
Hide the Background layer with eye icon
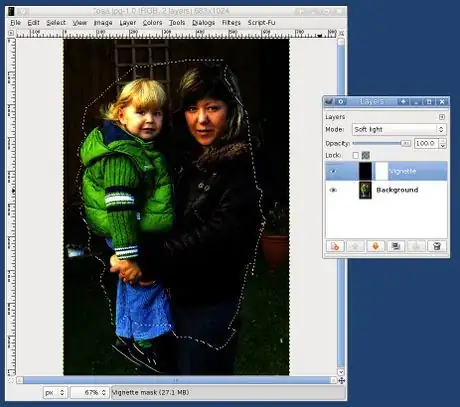[x=333, y=190]
